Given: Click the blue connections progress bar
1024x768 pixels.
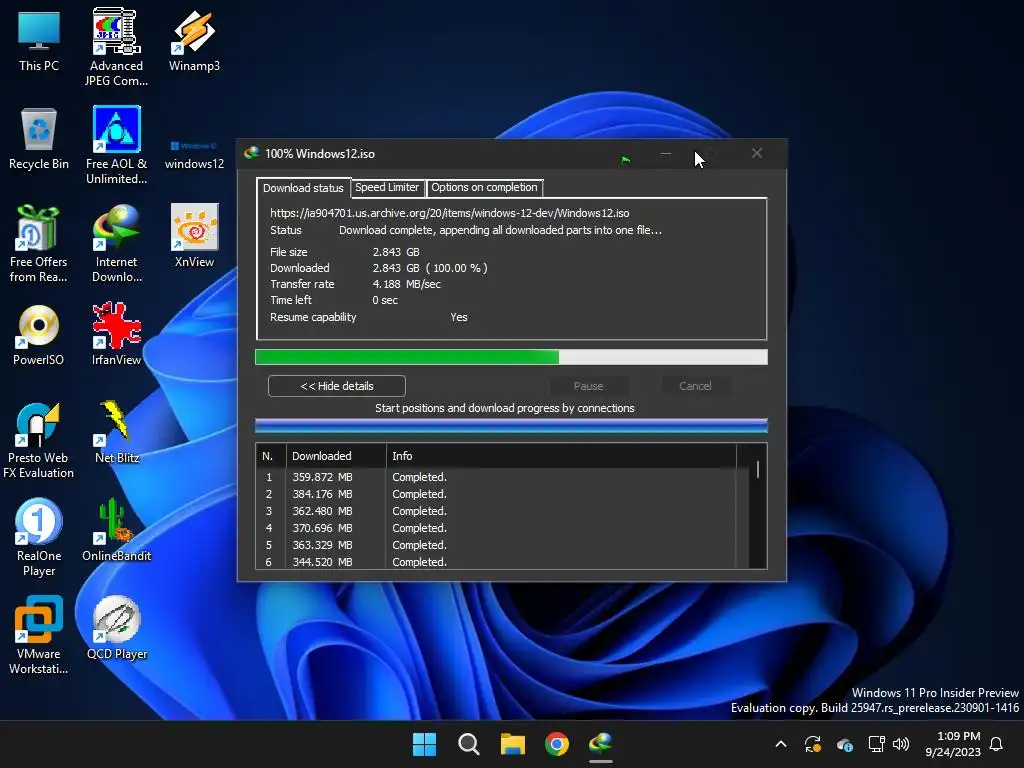Looking at the screenshot, I should pyautogui.click(x=511, y=426).
